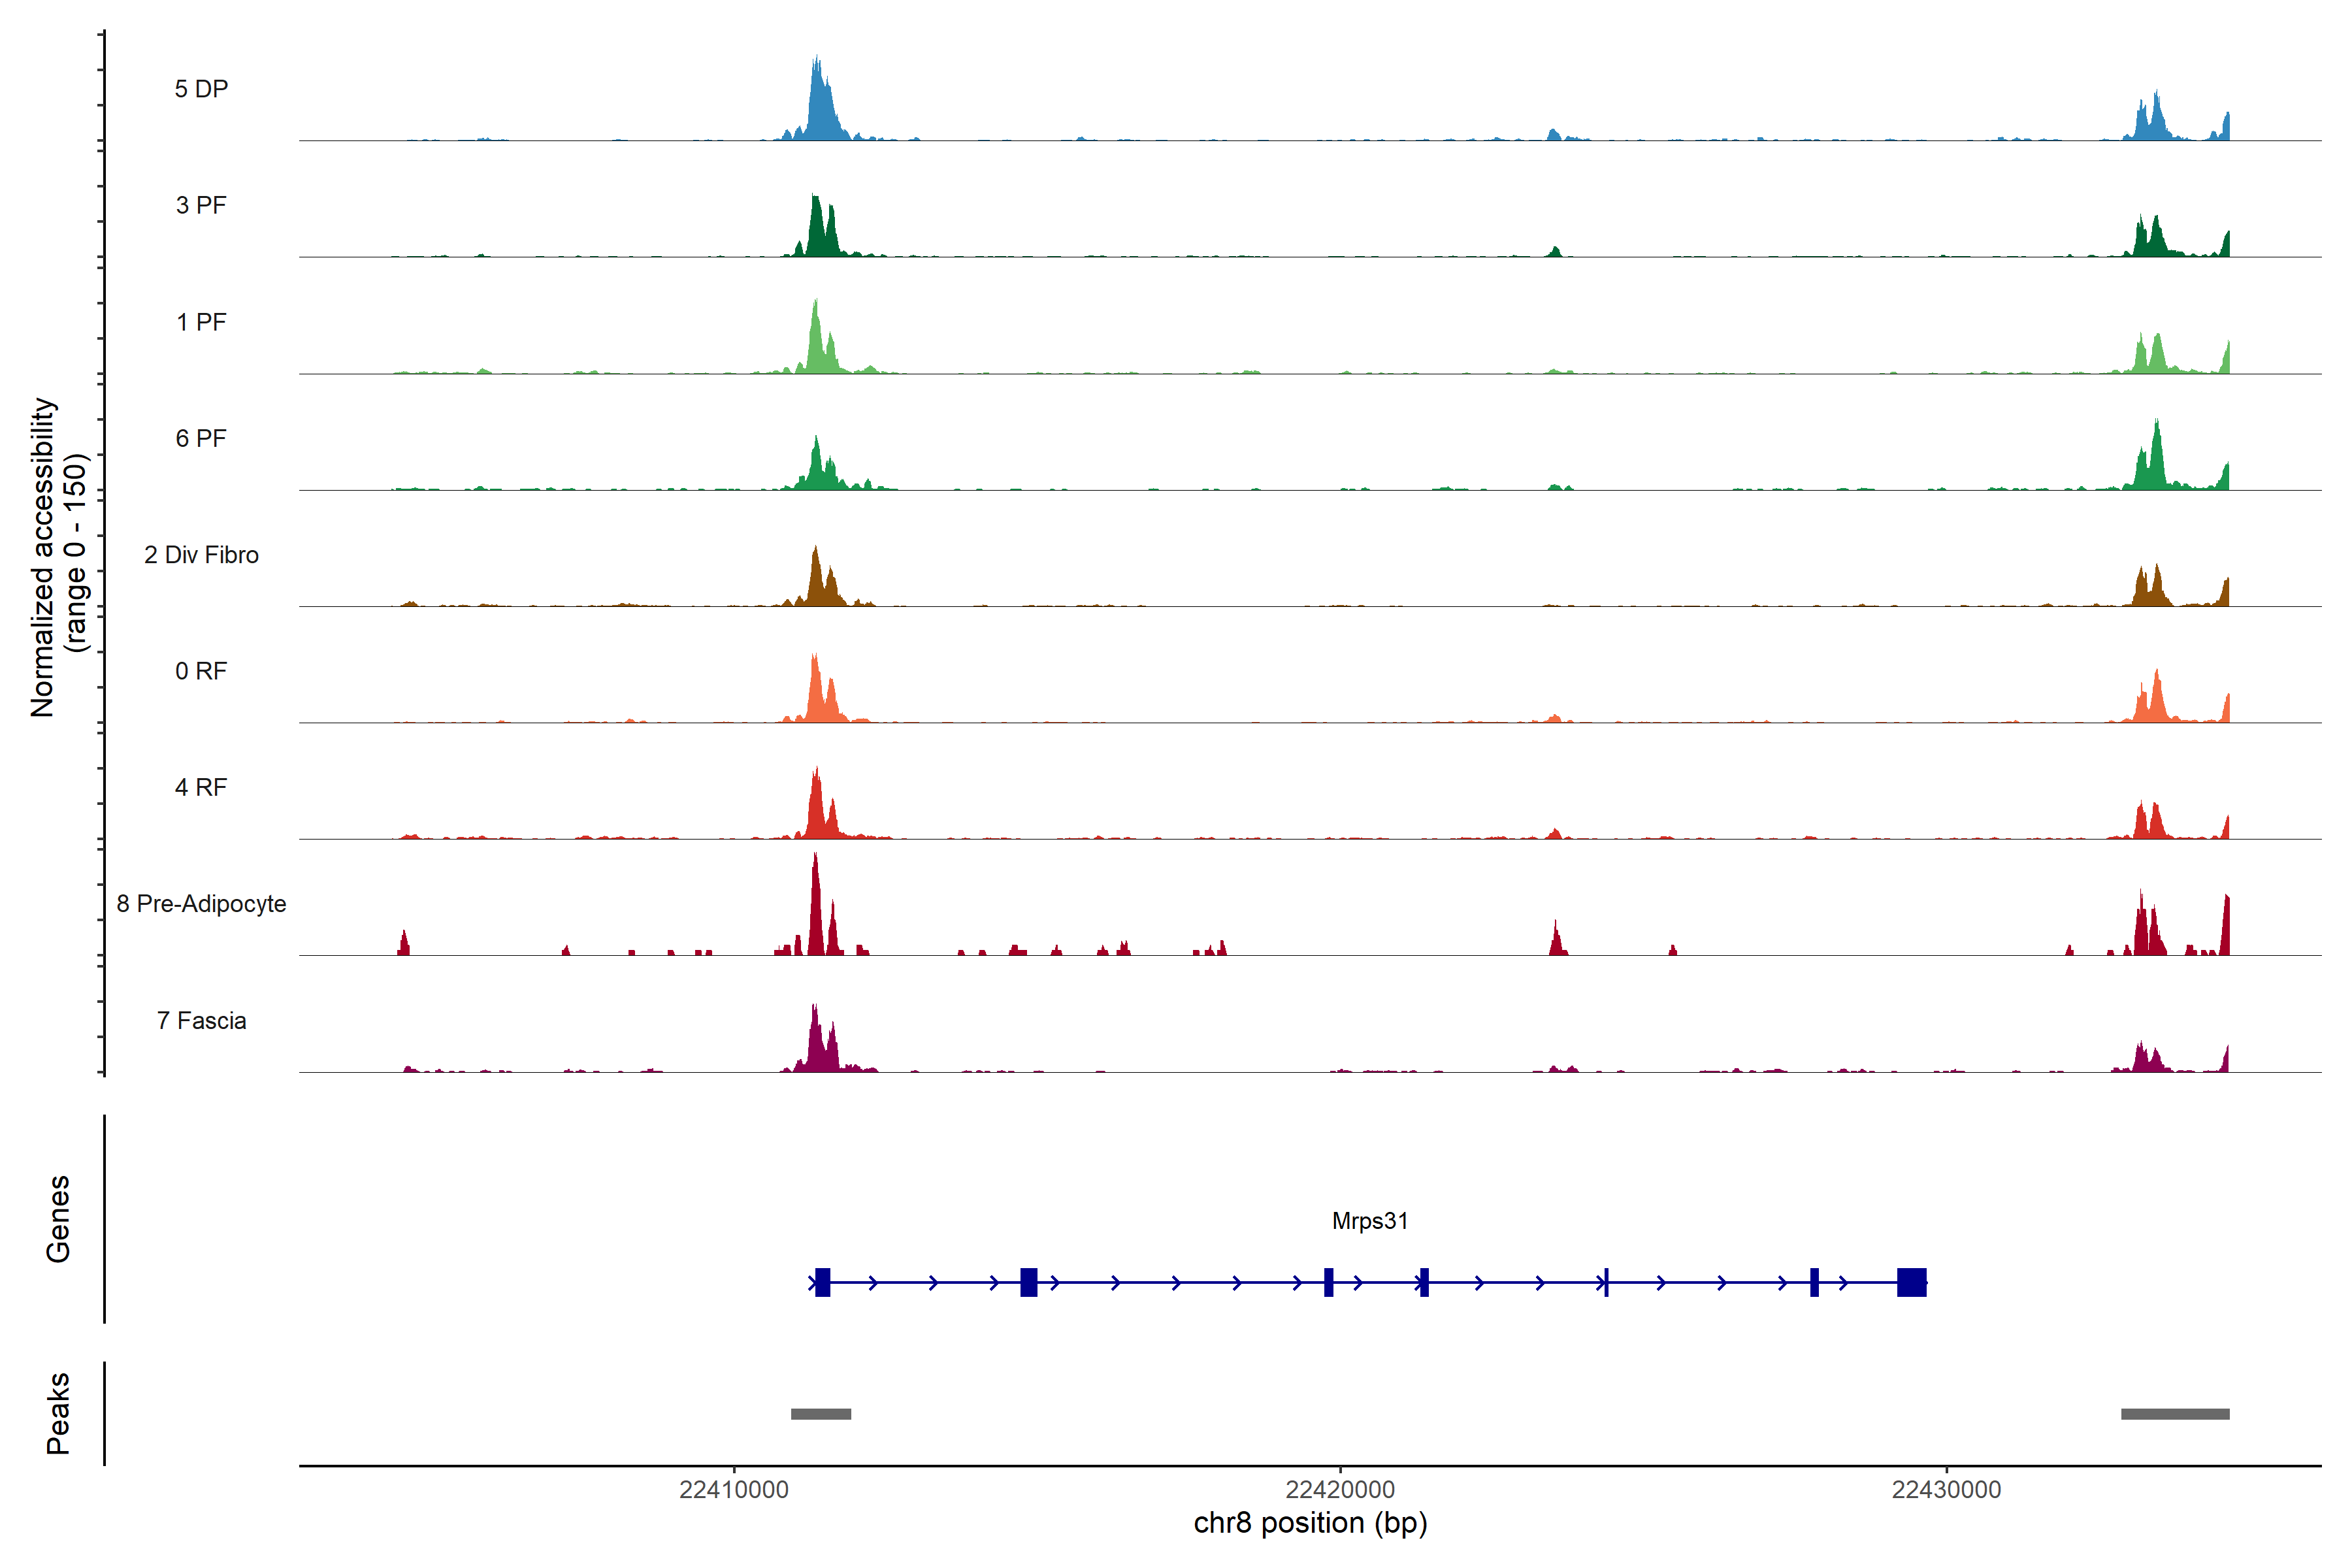Click the 0 RF track label
Screen dimensions: 2352x1568
tap(201, 671)
